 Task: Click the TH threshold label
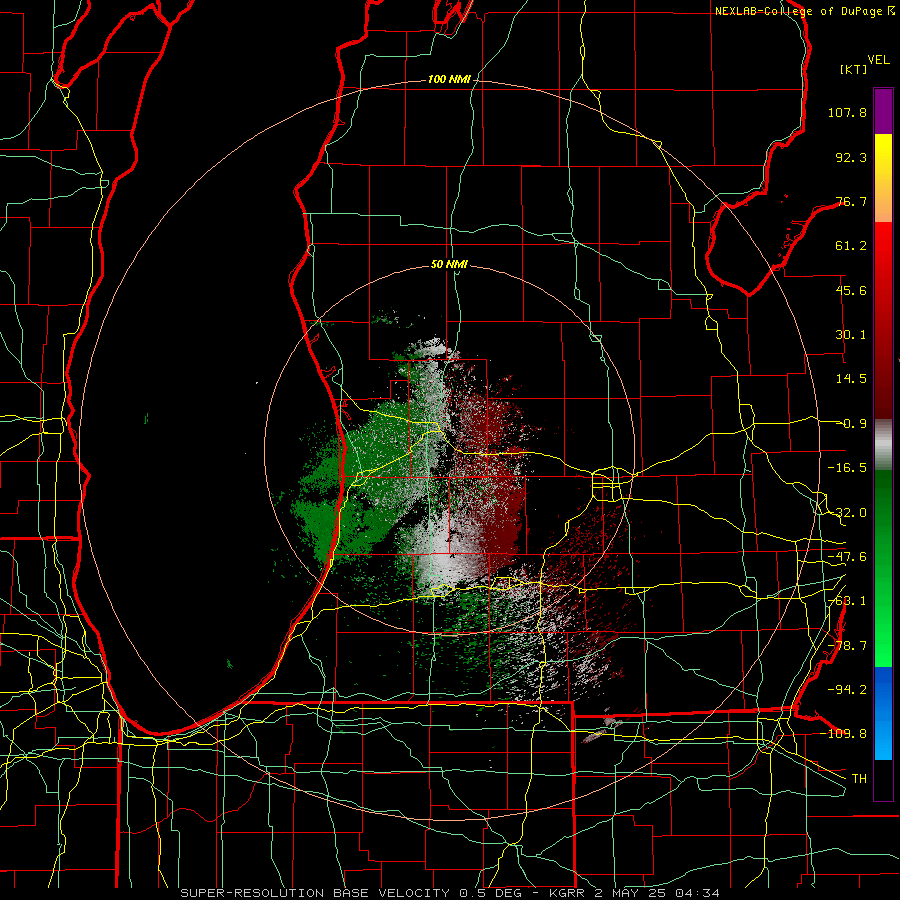click(x=859, y=779)
